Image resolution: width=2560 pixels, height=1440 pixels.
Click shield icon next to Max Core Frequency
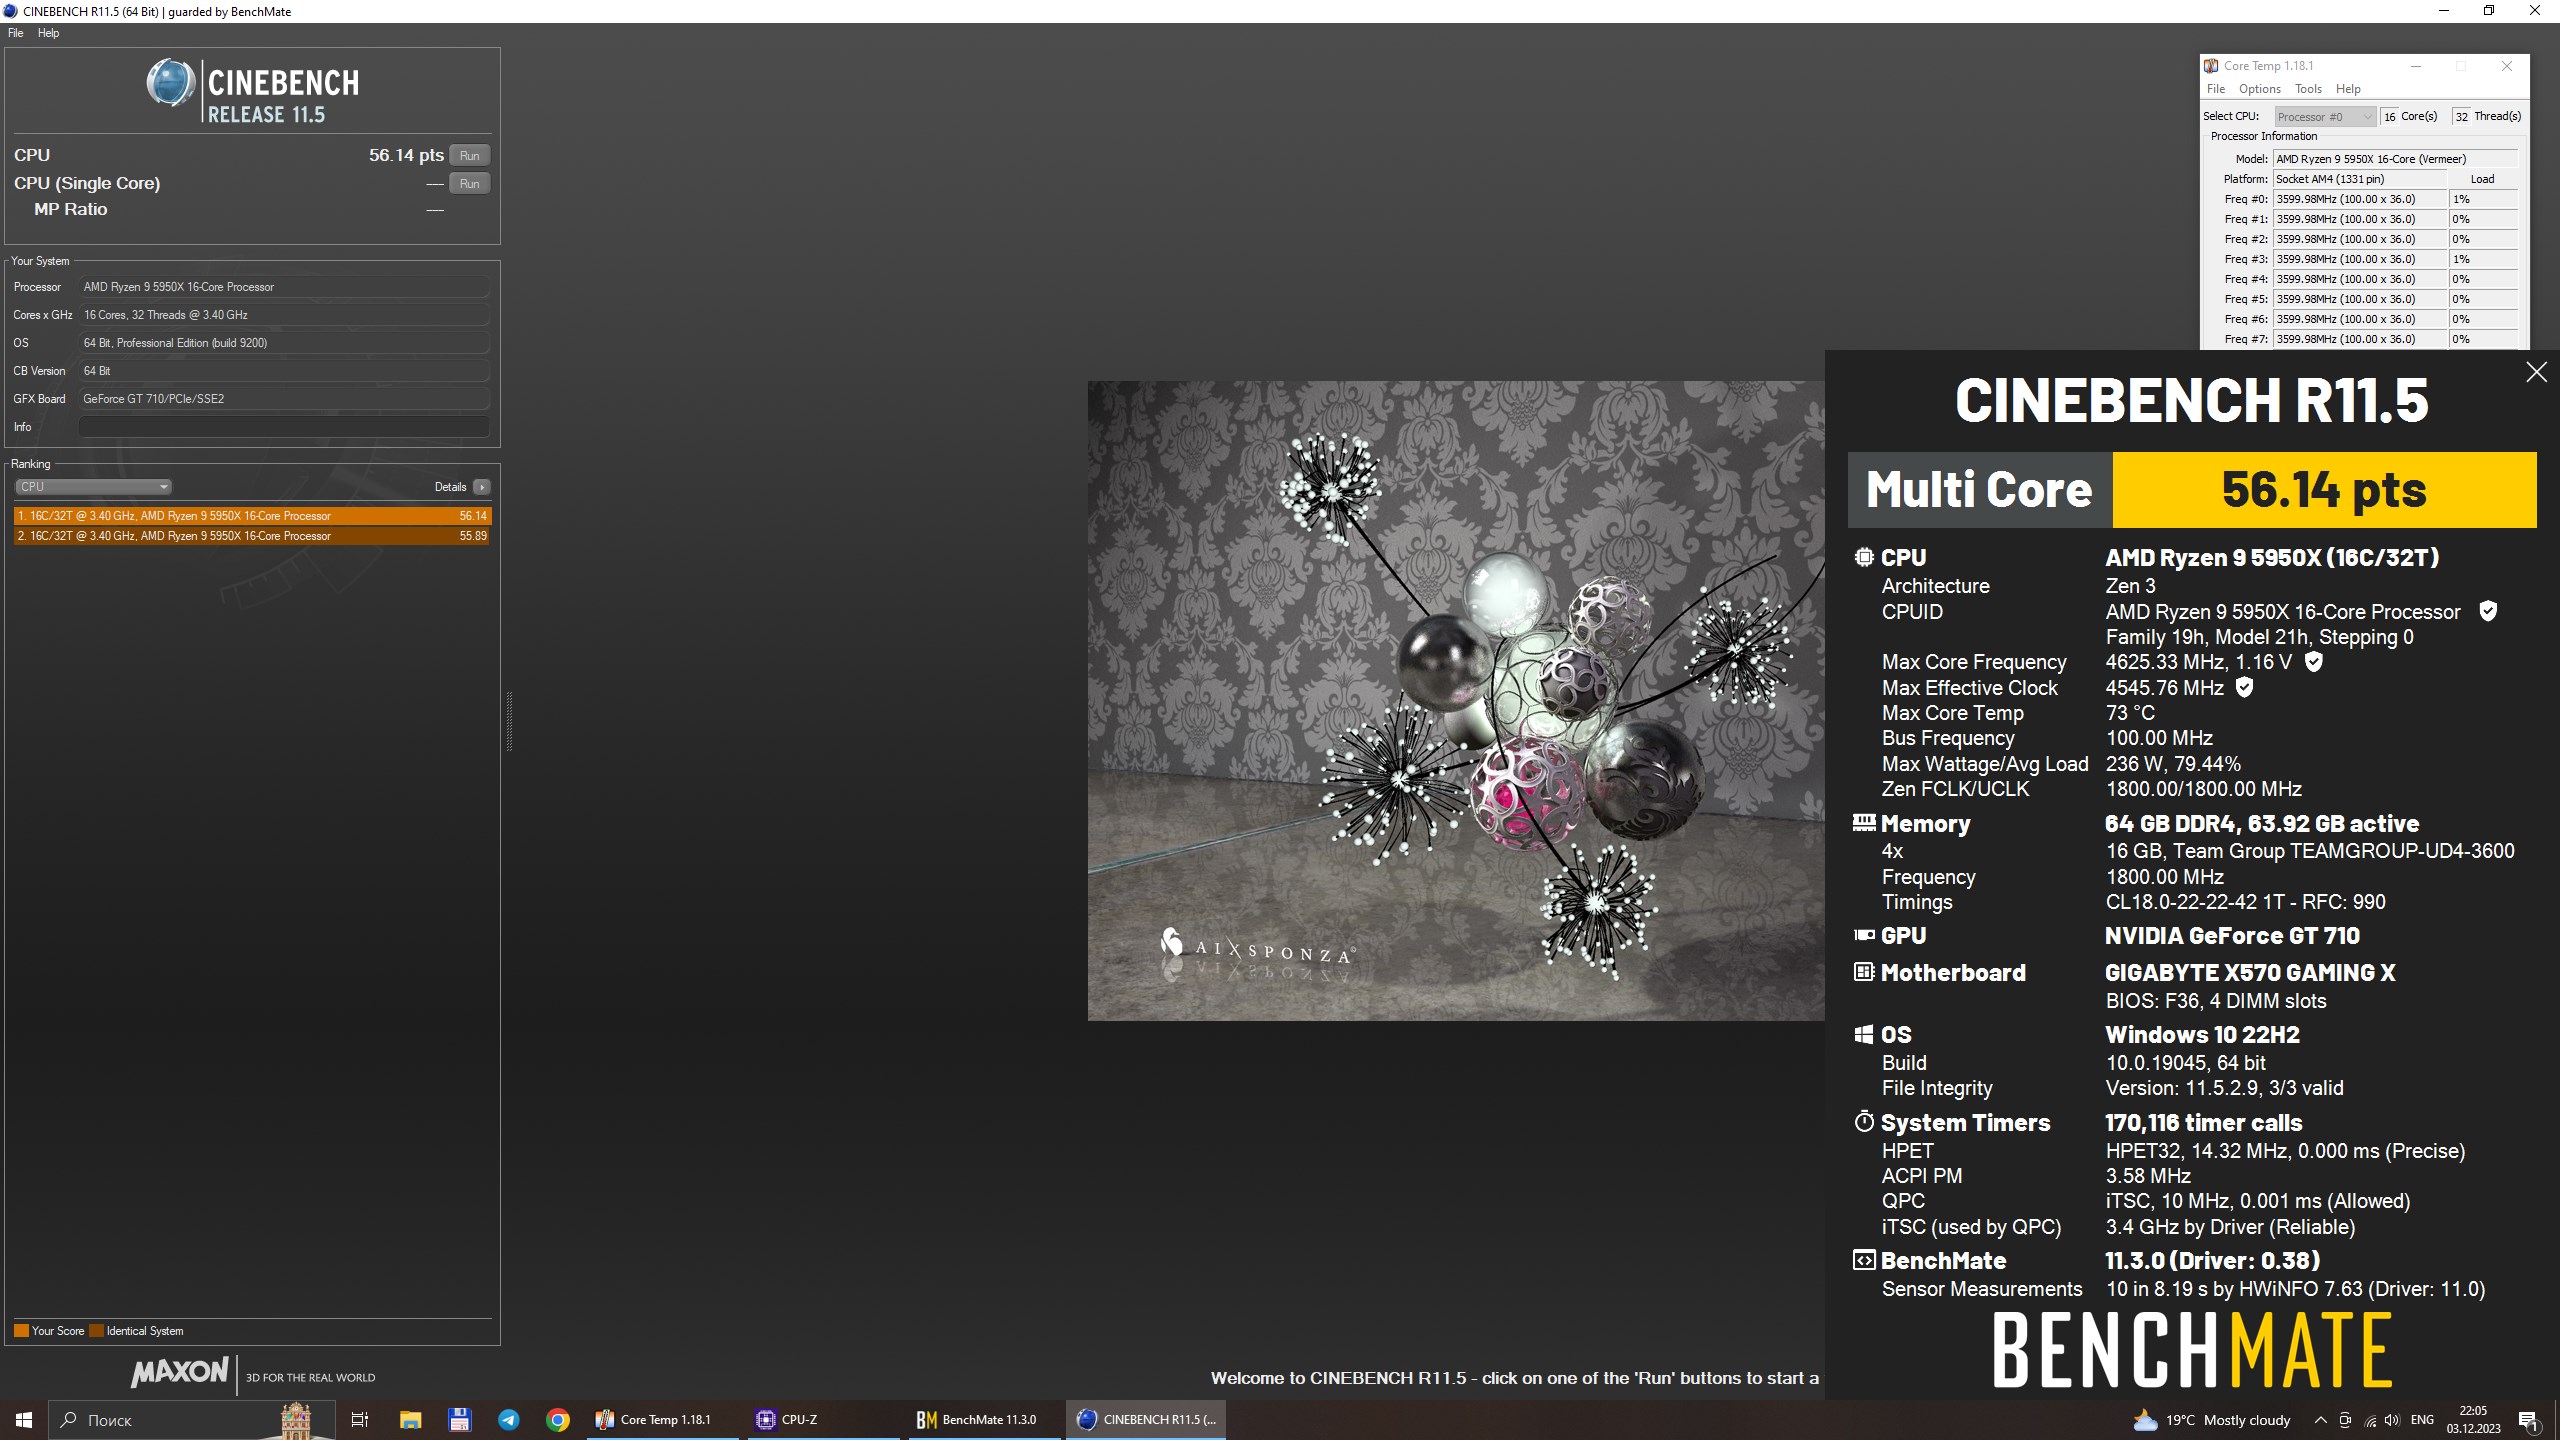coord(2313,661)
